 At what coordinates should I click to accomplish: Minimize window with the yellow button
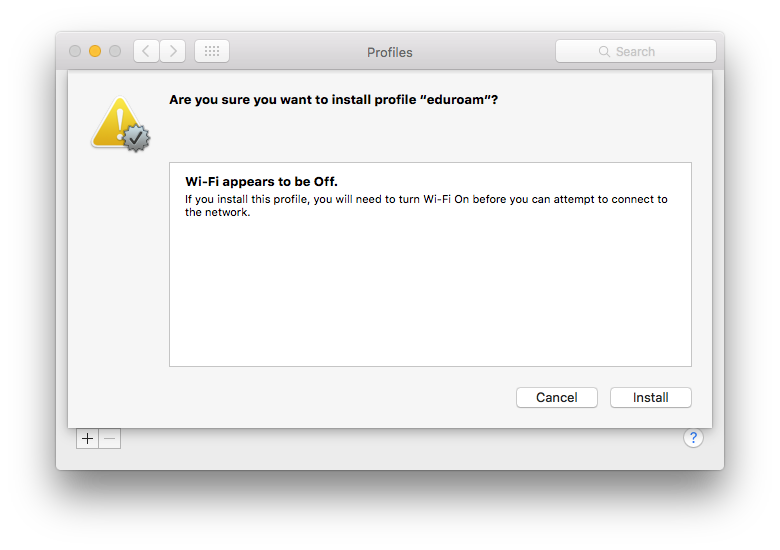click(x=95, y=51)
